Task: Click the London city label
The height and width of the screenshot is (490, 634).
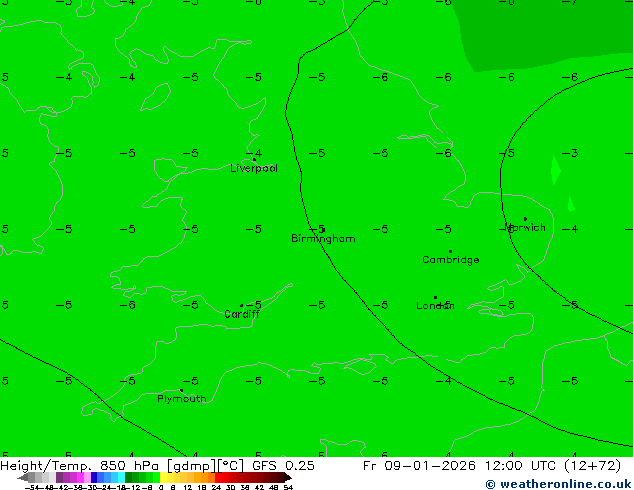Action: 435,306
